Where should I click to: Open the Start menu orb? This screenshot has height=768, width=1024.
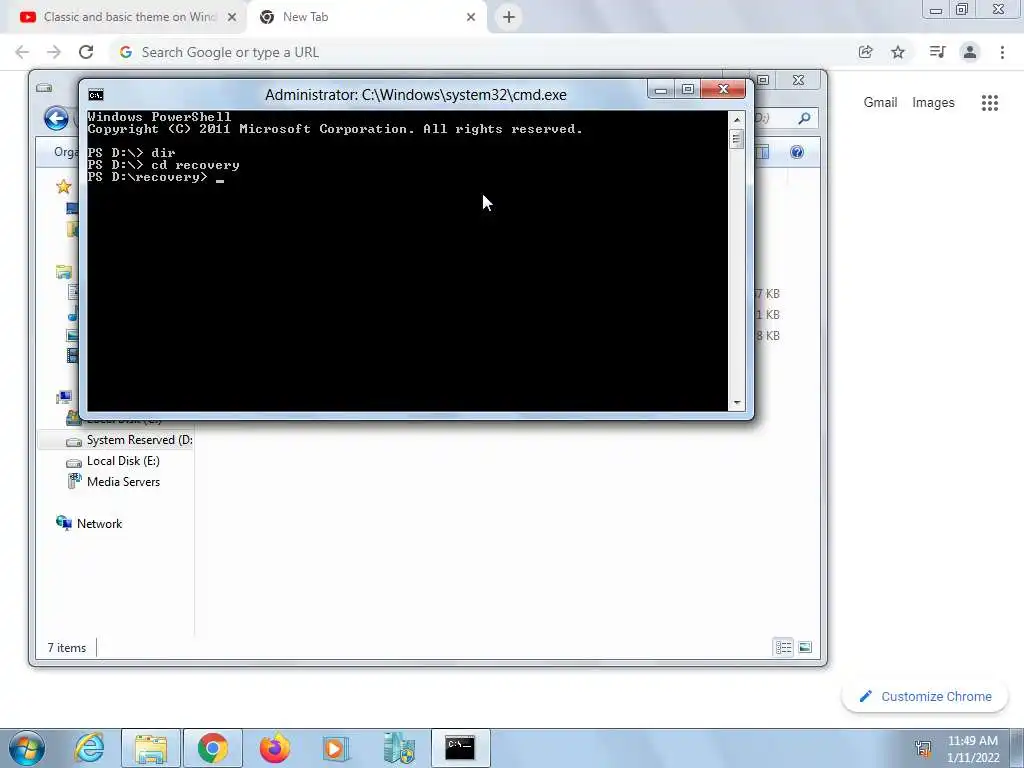click(27, 748)
